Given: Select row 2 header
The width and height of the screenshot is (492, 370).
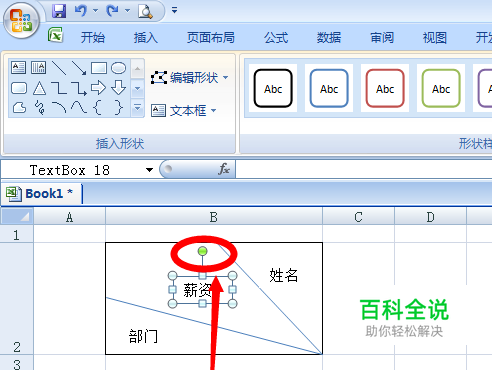Looking at the screenshot, I should click(16, 299).
